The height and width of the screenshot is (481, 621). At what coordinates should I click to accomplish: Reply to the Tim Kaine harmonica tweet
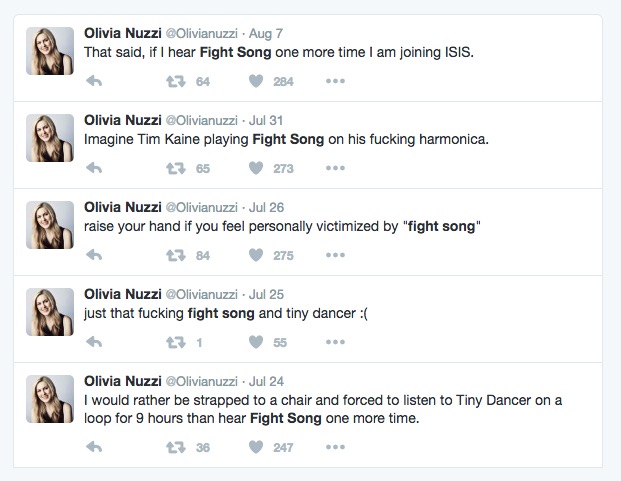[x=94, y=168]
